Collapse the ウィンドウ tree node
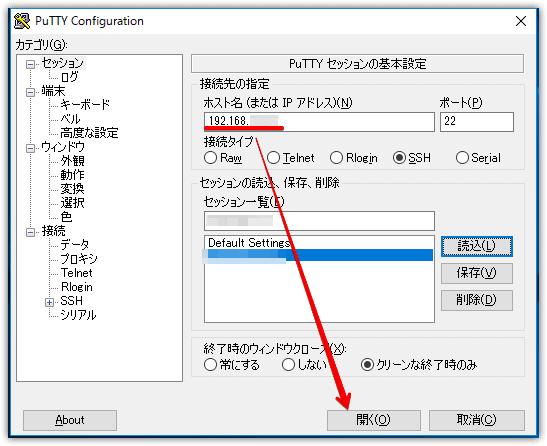This screenshot has height=446, width=547. point(31,148)
